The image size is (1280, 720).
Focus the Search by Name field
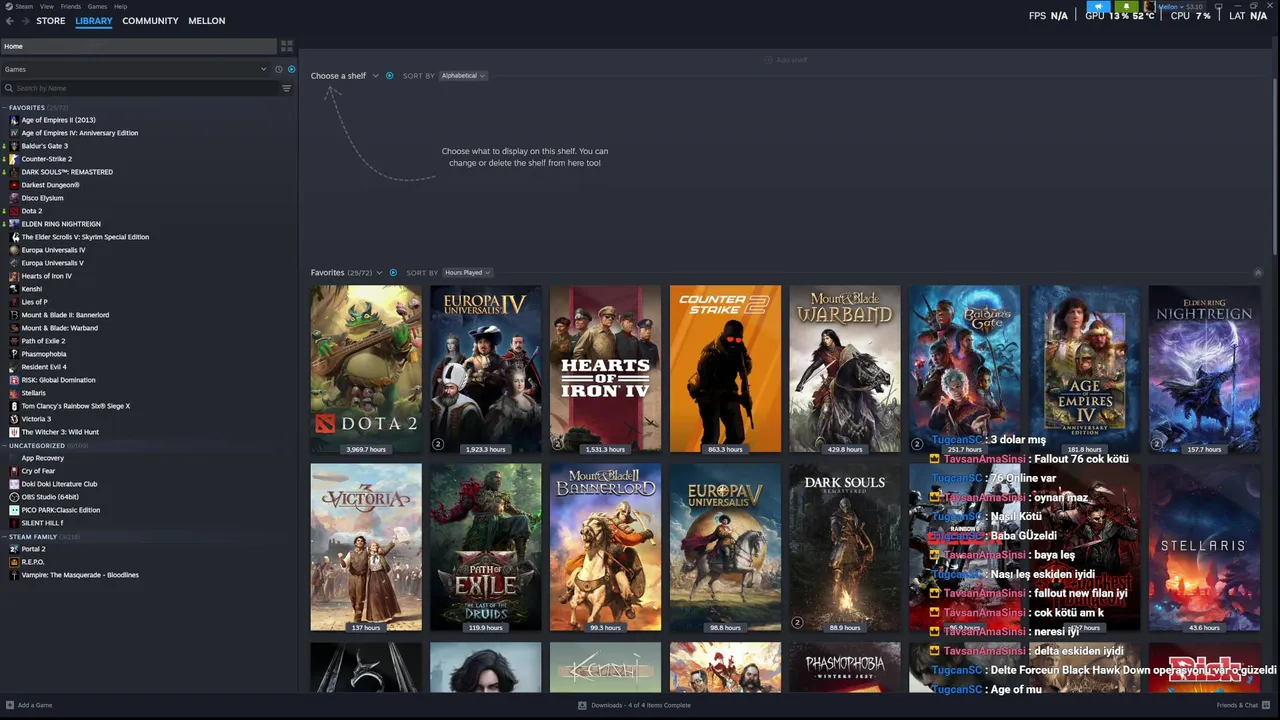[x=140, y=88]
